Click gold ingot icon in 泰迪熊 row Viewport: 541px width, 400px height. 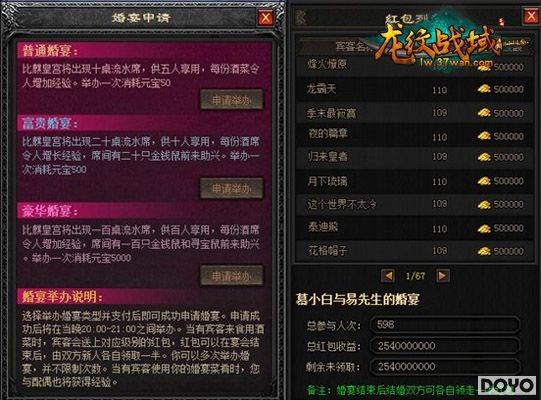pos(484,228)
